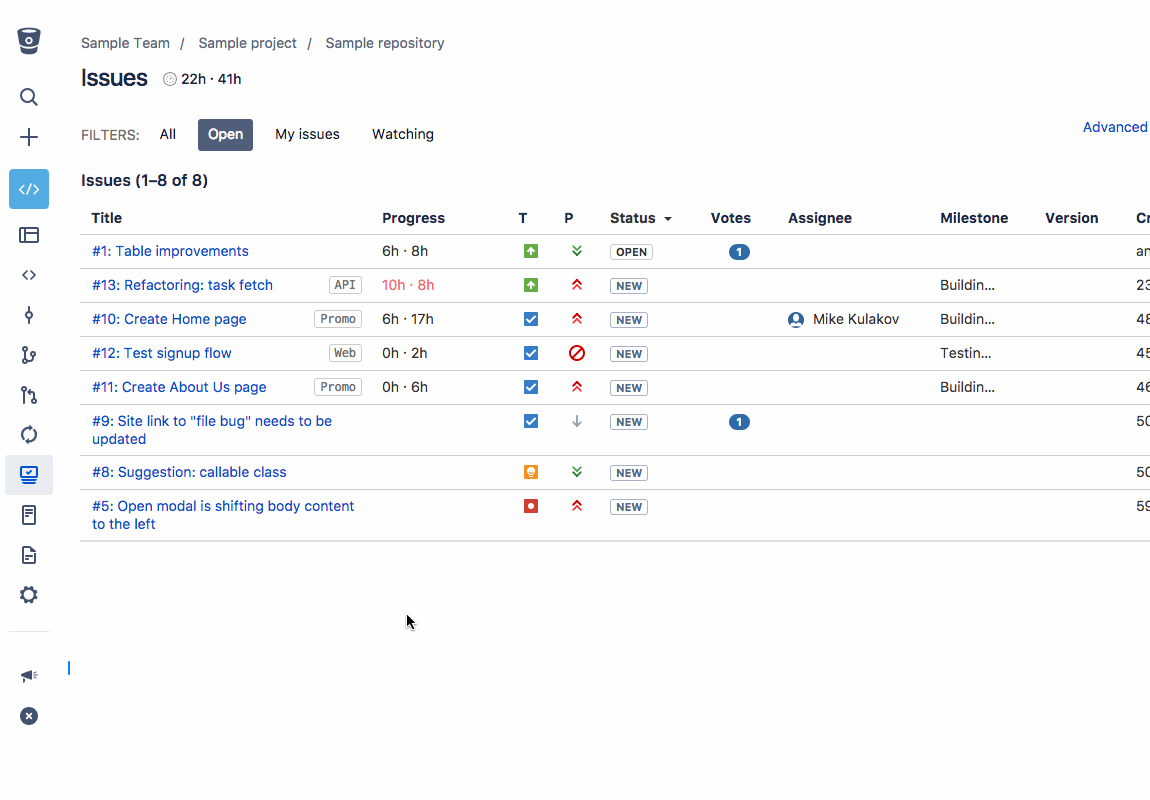Open the Search icon in the sidebar

pyautogui.click(x=29, y=97)
